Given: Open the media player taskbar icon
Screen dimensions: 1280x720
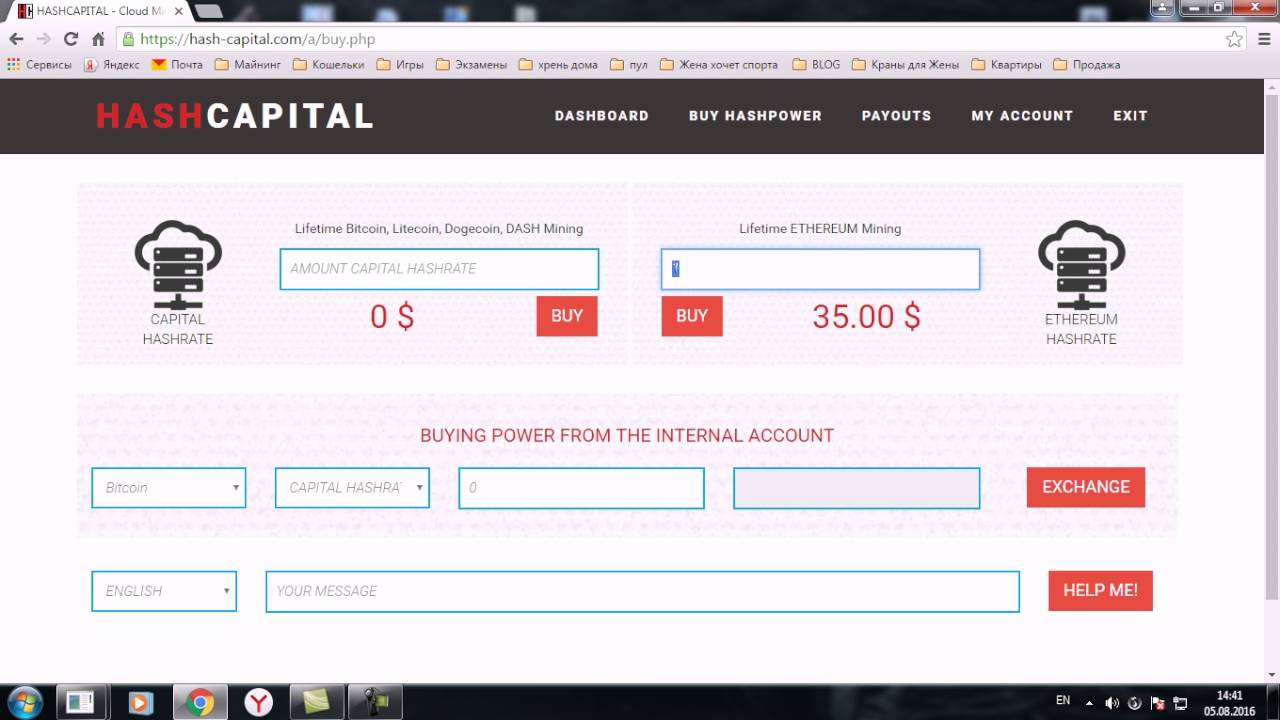Looking at the screenshot, I should pos(141,703).
